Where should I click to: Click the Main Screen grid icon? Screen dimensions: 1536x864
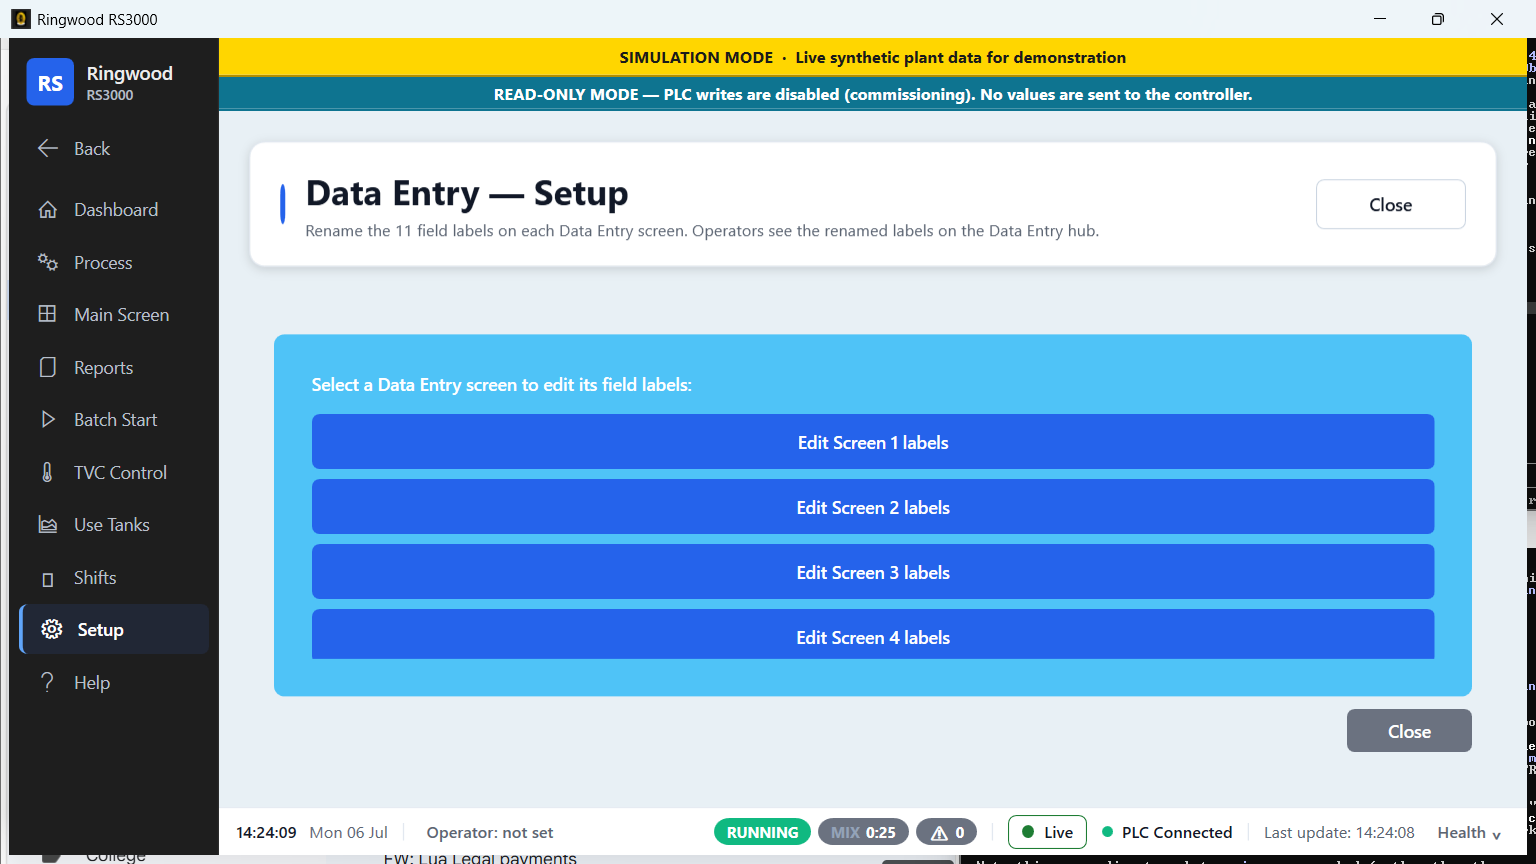48,314
